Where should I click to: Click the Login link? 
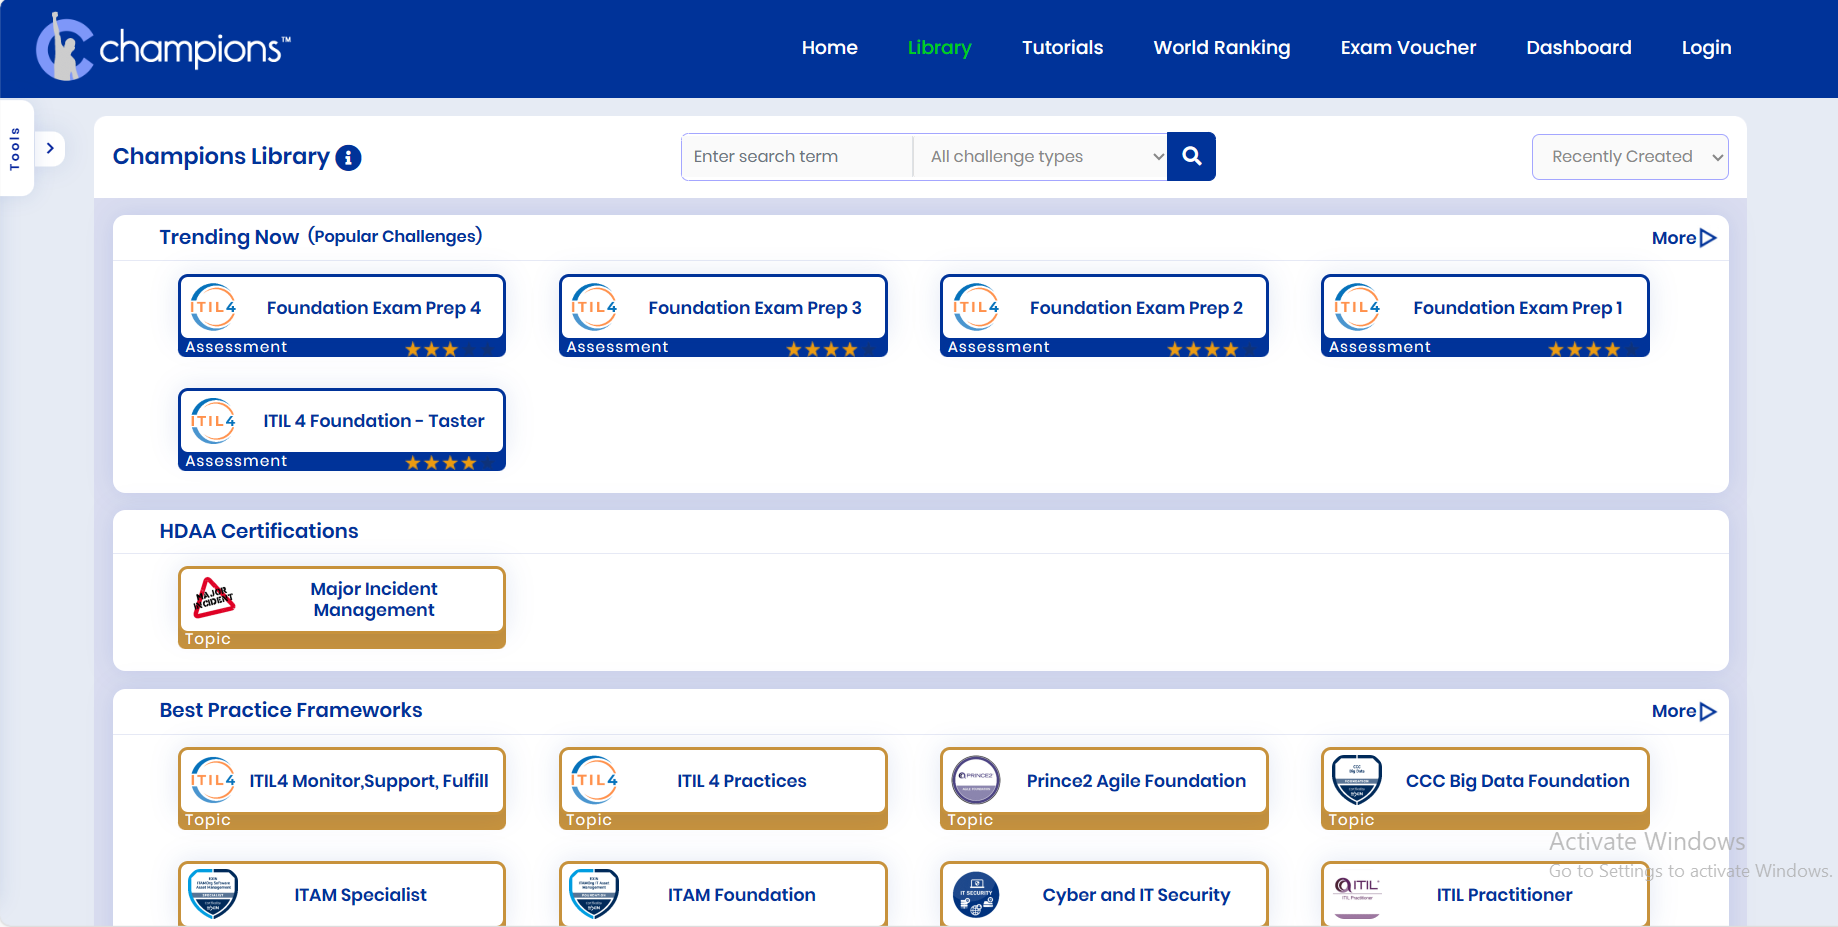[1706, 48]
